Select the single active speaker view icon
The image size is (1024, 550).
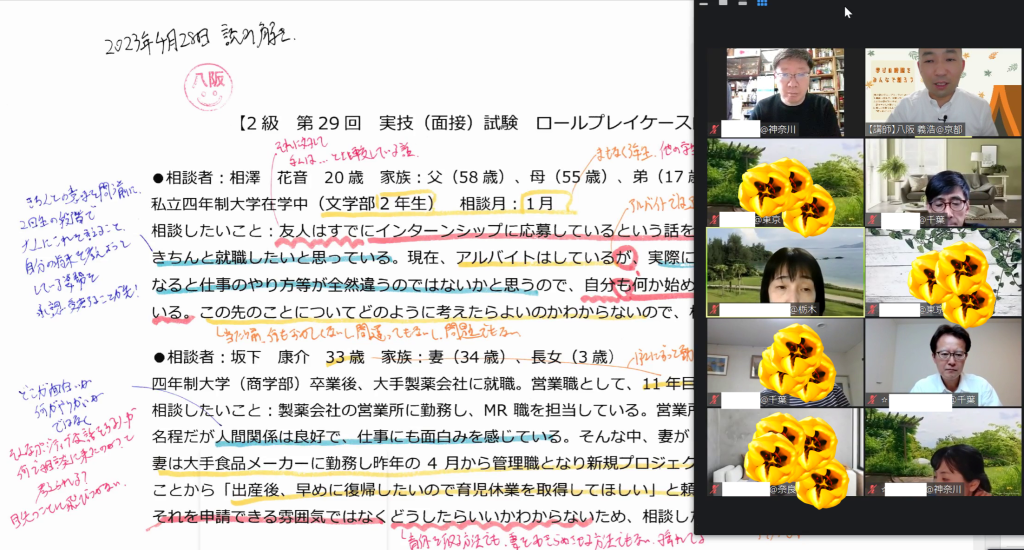click(x=724, y=4)
